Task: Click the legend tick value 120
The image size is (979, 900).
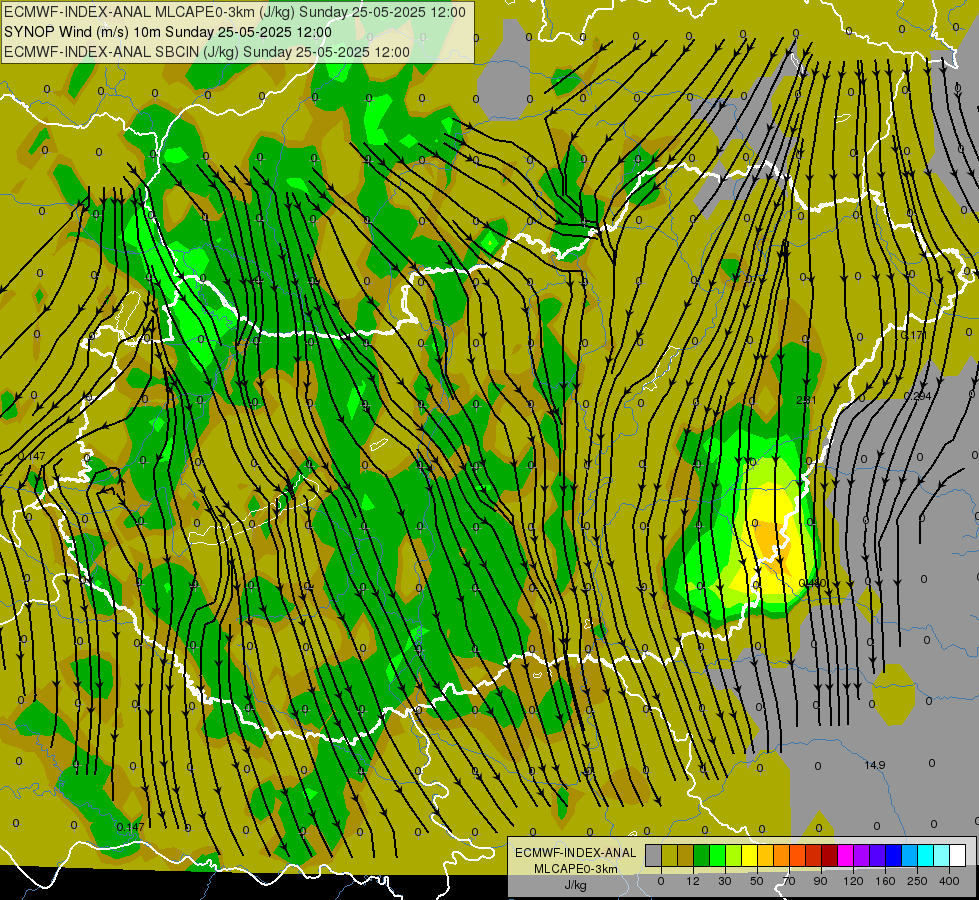Action: tap(853, 881)
